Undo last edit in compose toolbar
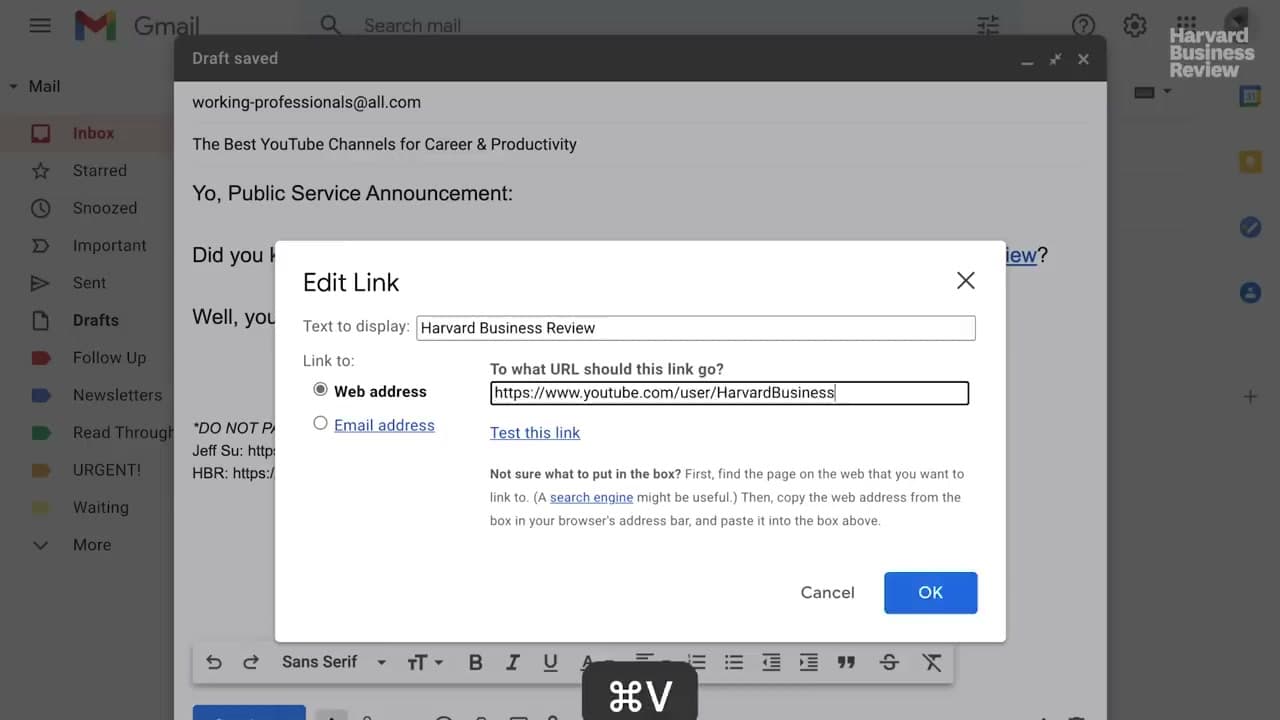1280x720 pixels. point(213,662)
